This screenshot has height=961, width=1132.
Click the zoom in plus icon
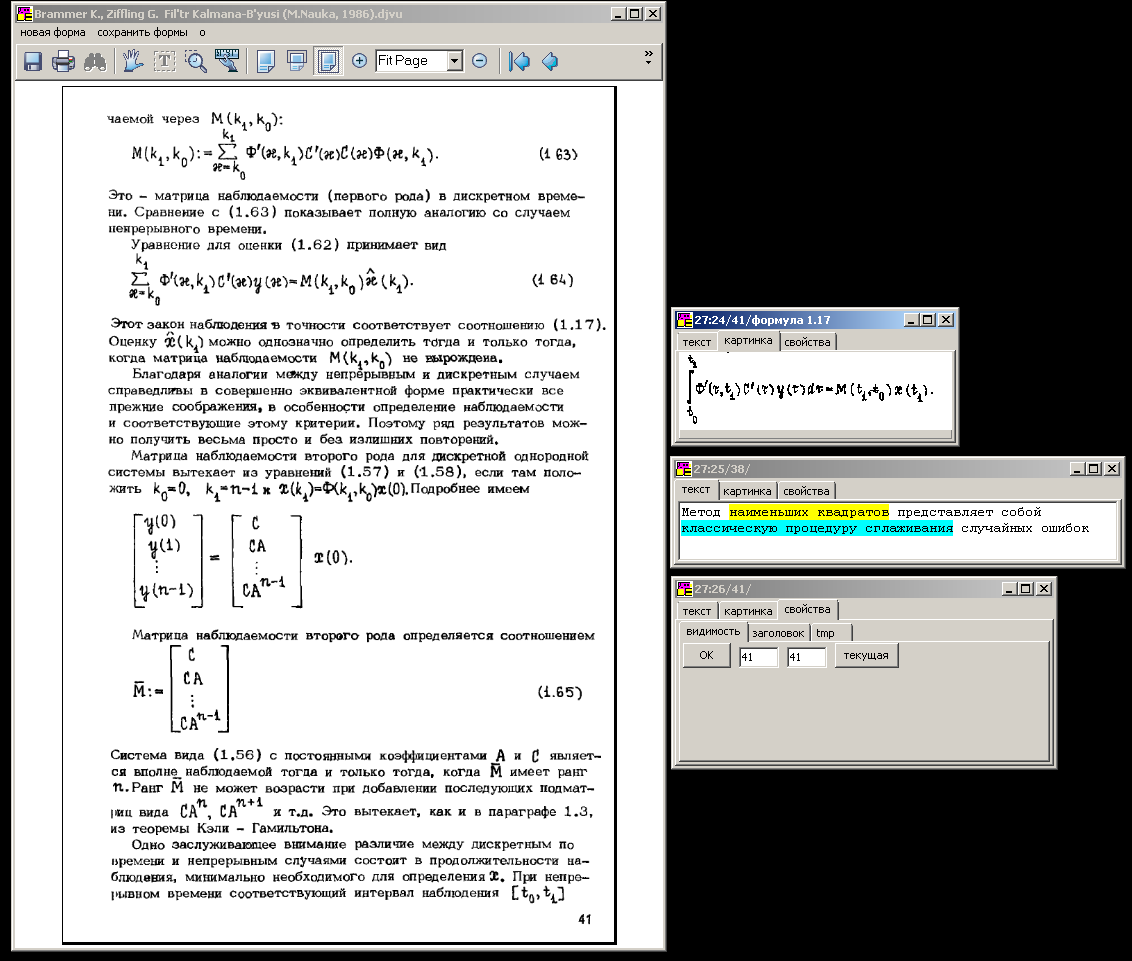click(360, 61)
